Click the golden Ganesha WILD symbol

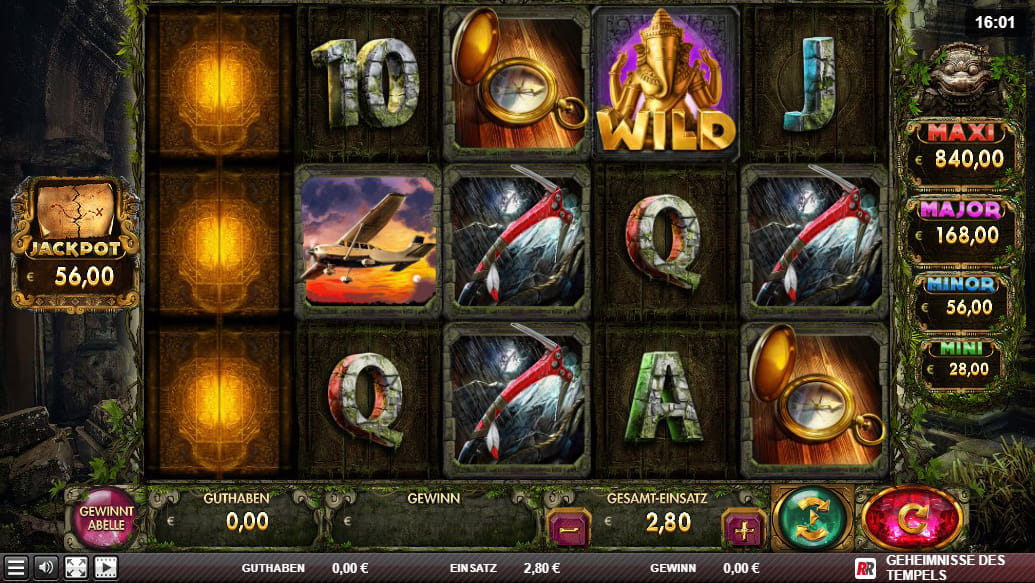[x=665, y=83]
